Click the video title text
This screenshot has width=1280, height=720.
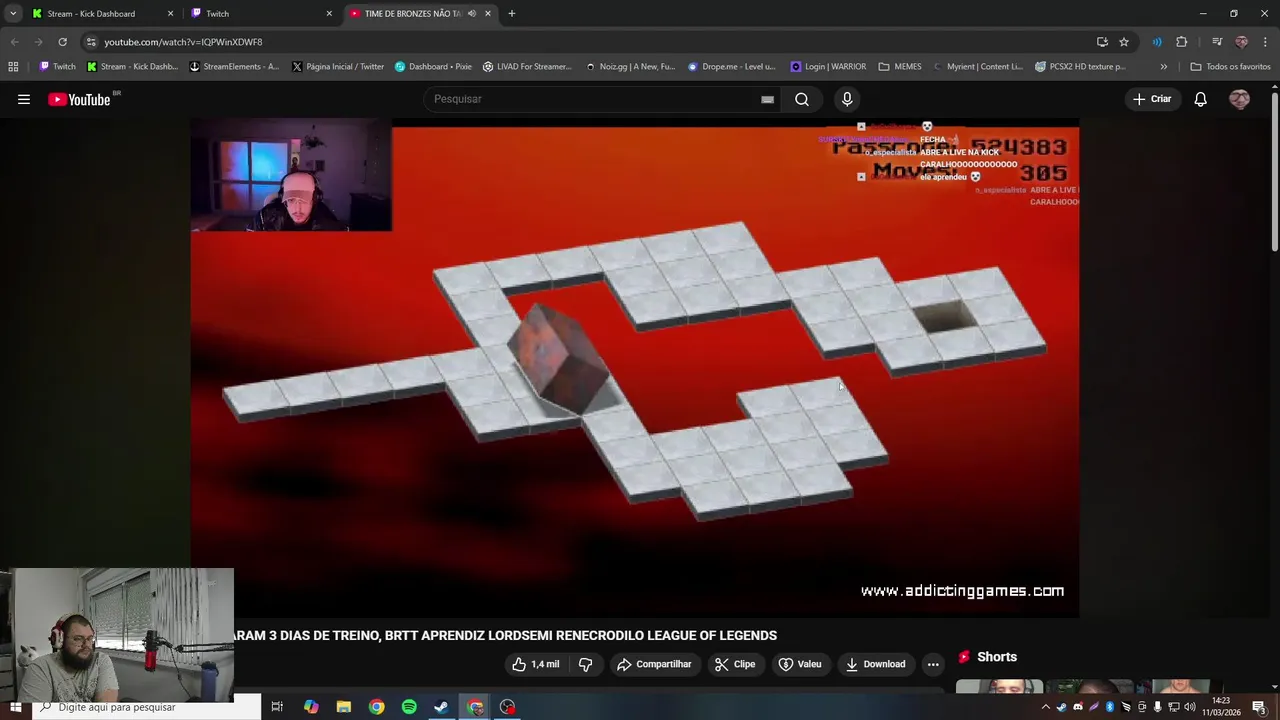pos(505,635)
